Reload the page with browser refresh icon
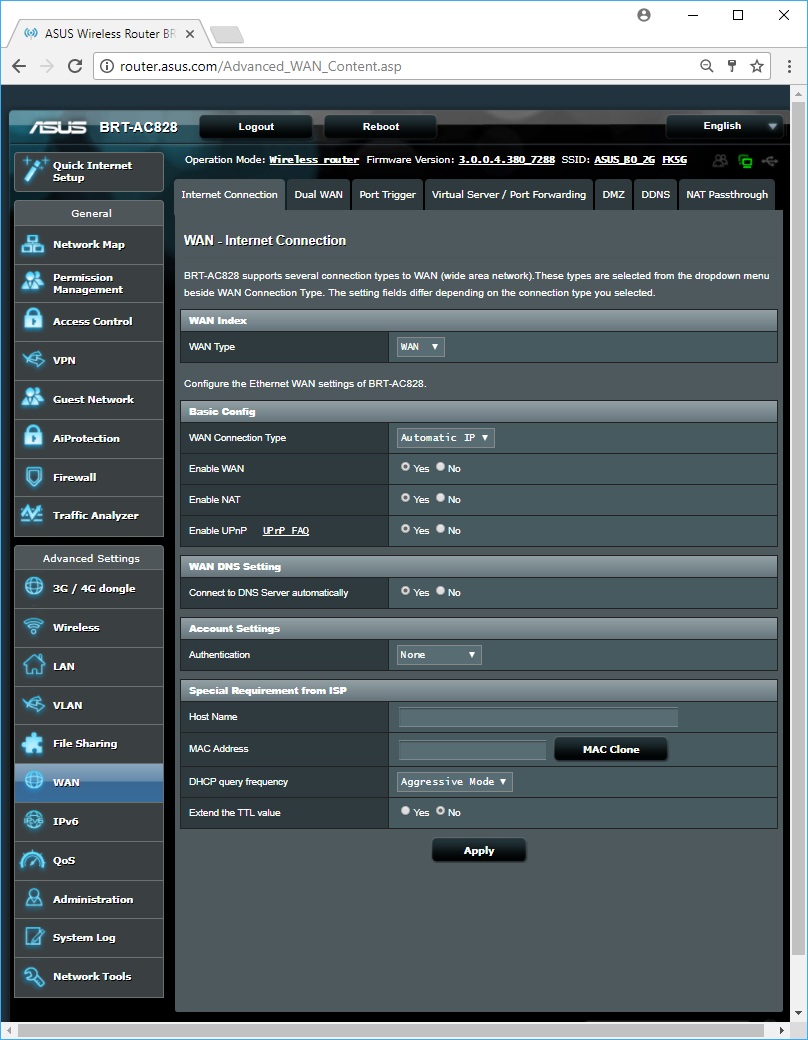Image resolution: width=808 pixels, height=1040 pixels. (75, 66)
